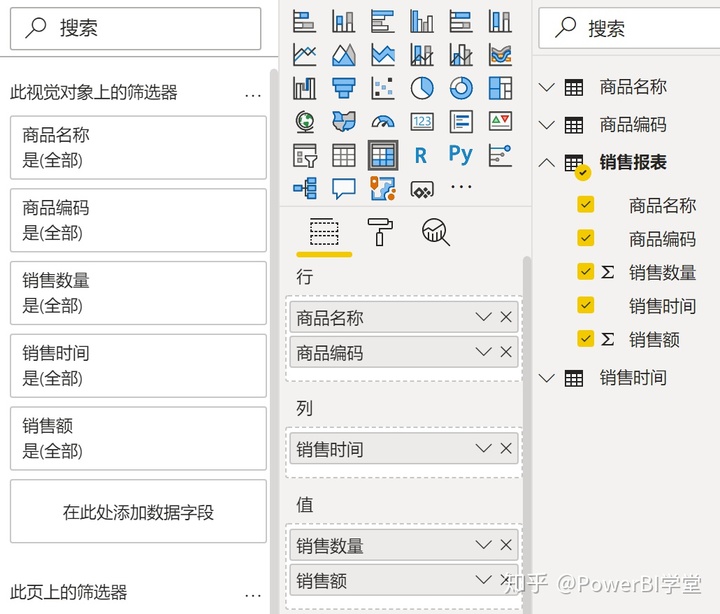Viewport: 720px width, 614px height.
Task: Open more options for 此页上的筛选器
Action: click(253, 595)
